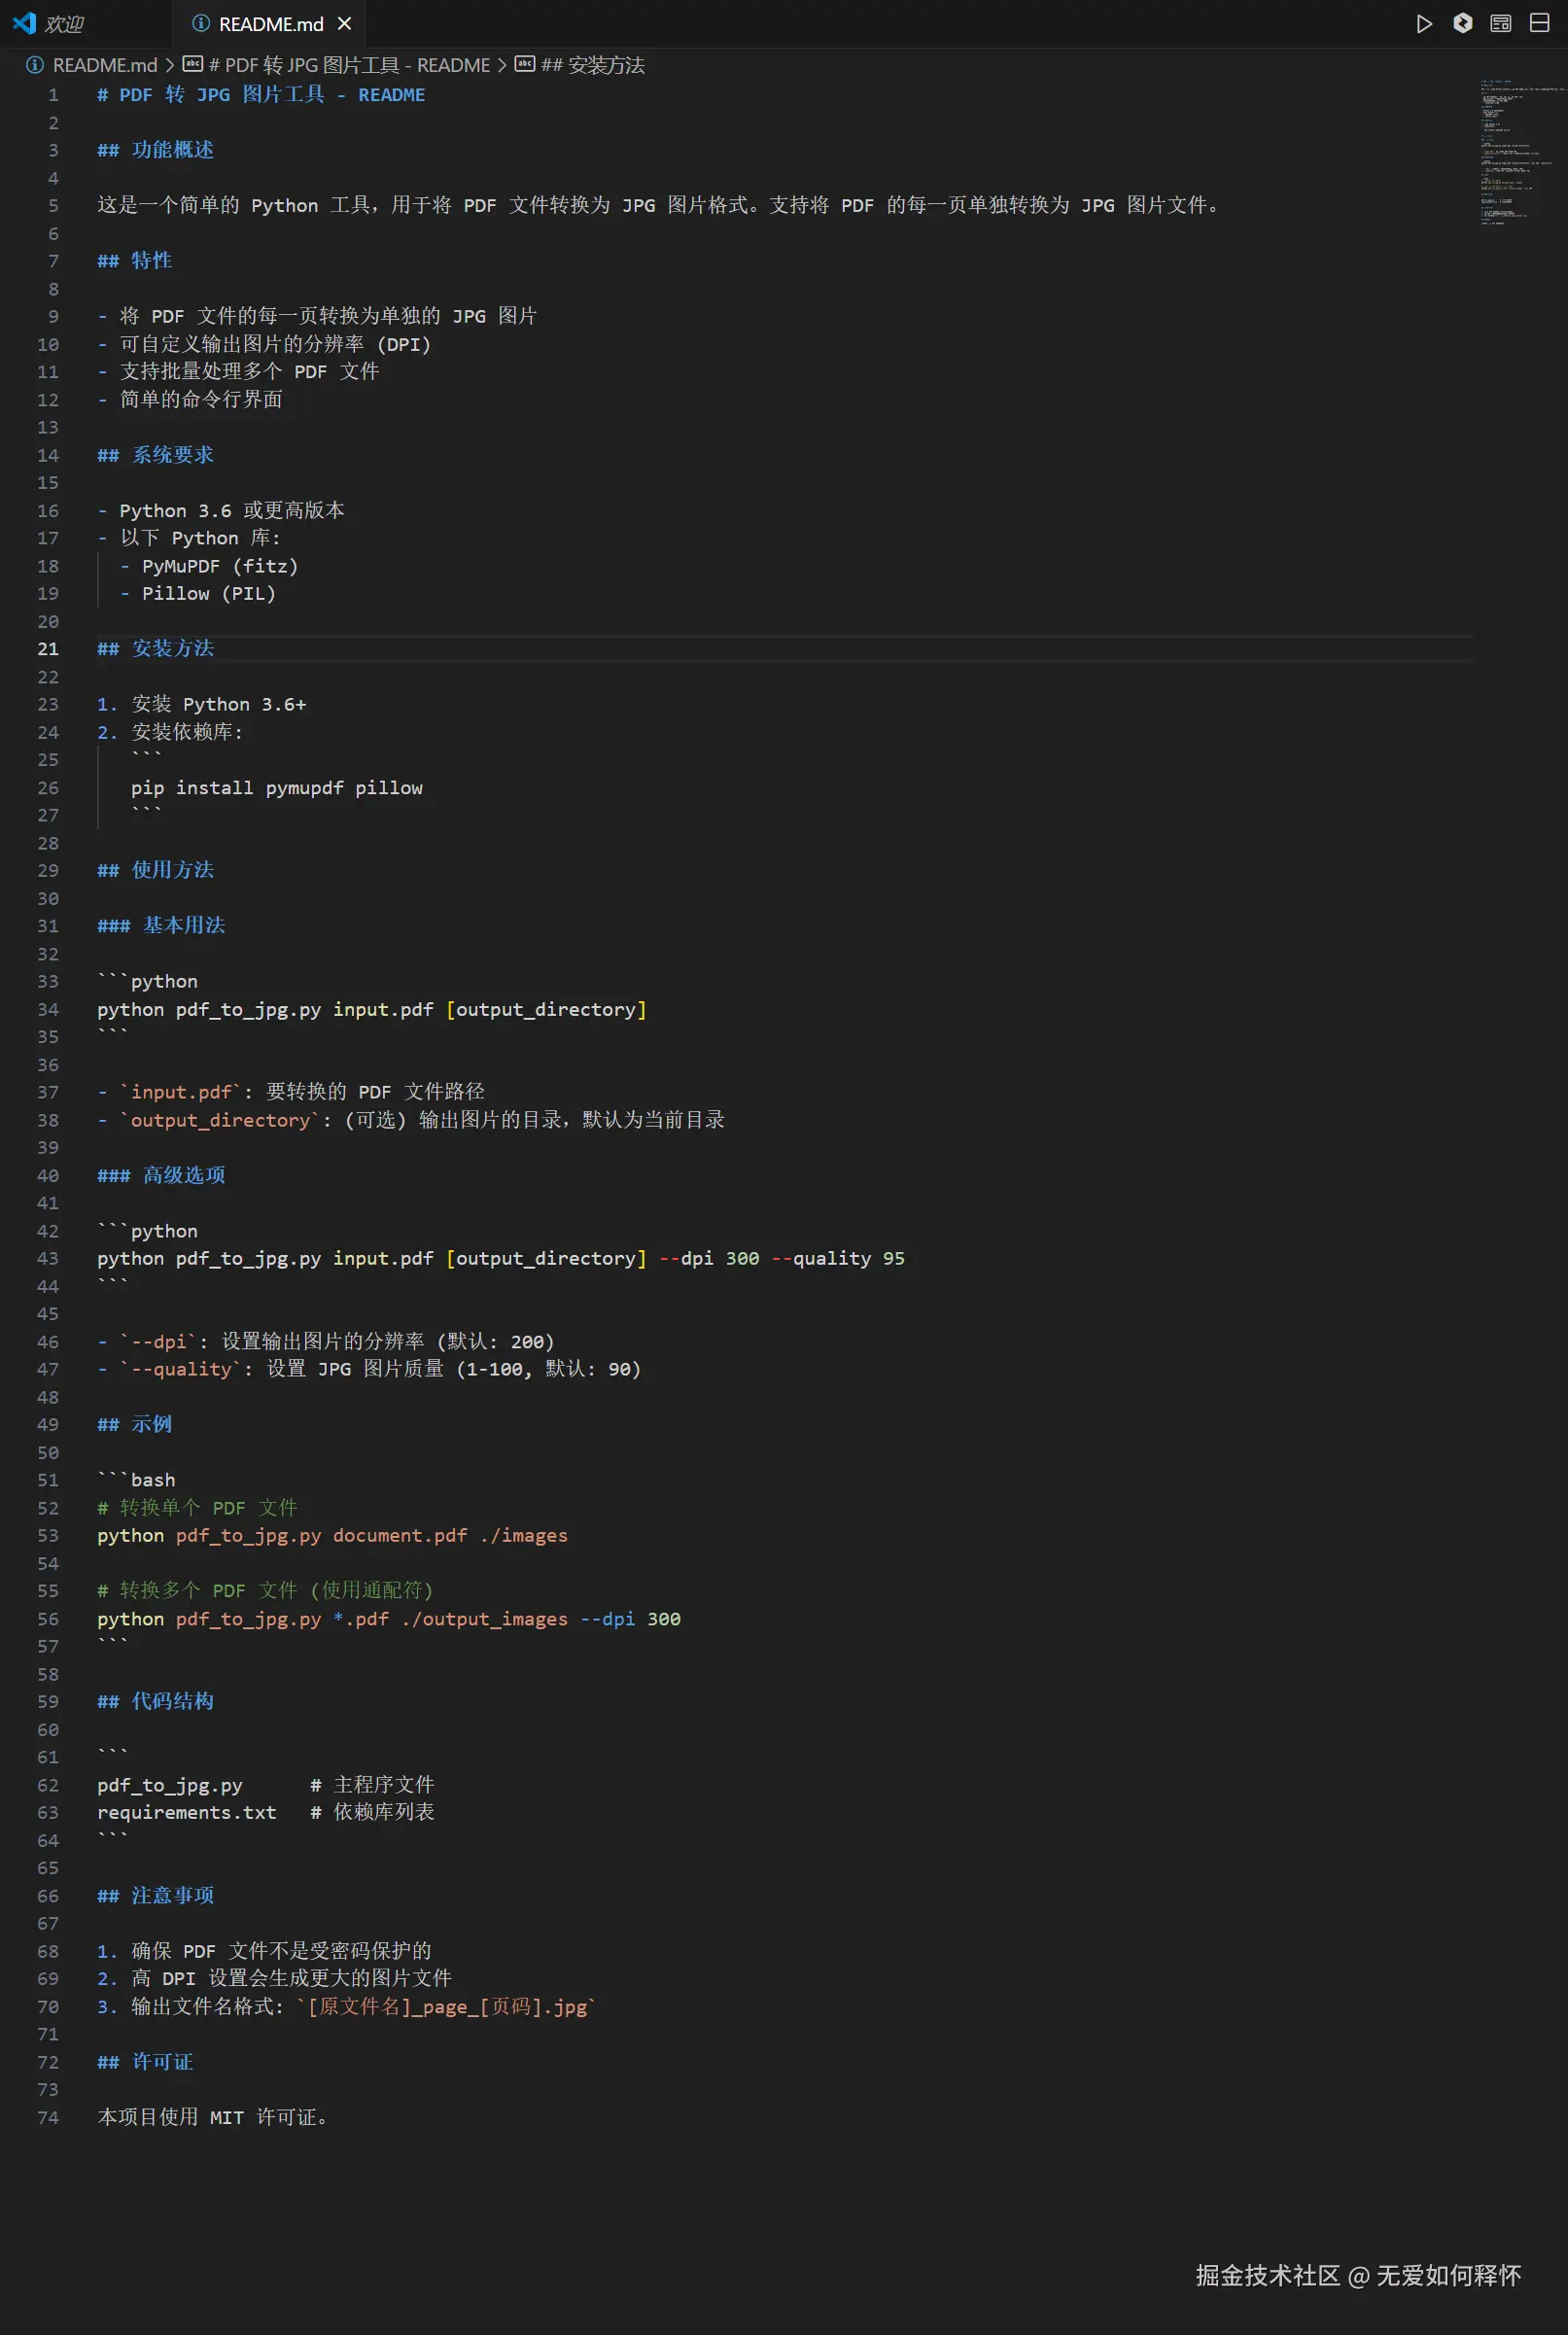Image resolution: width=1568 pixels, height=2335 pixels.
Task: Select the README.md editor tab
Action: (271, 24)
